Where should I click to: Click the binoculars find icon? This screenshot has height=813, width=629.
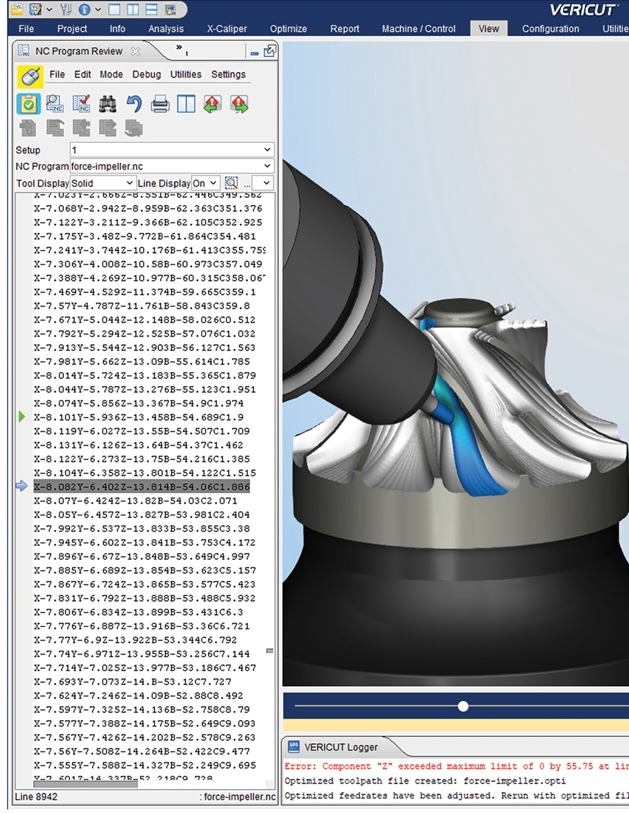point(107,104)
